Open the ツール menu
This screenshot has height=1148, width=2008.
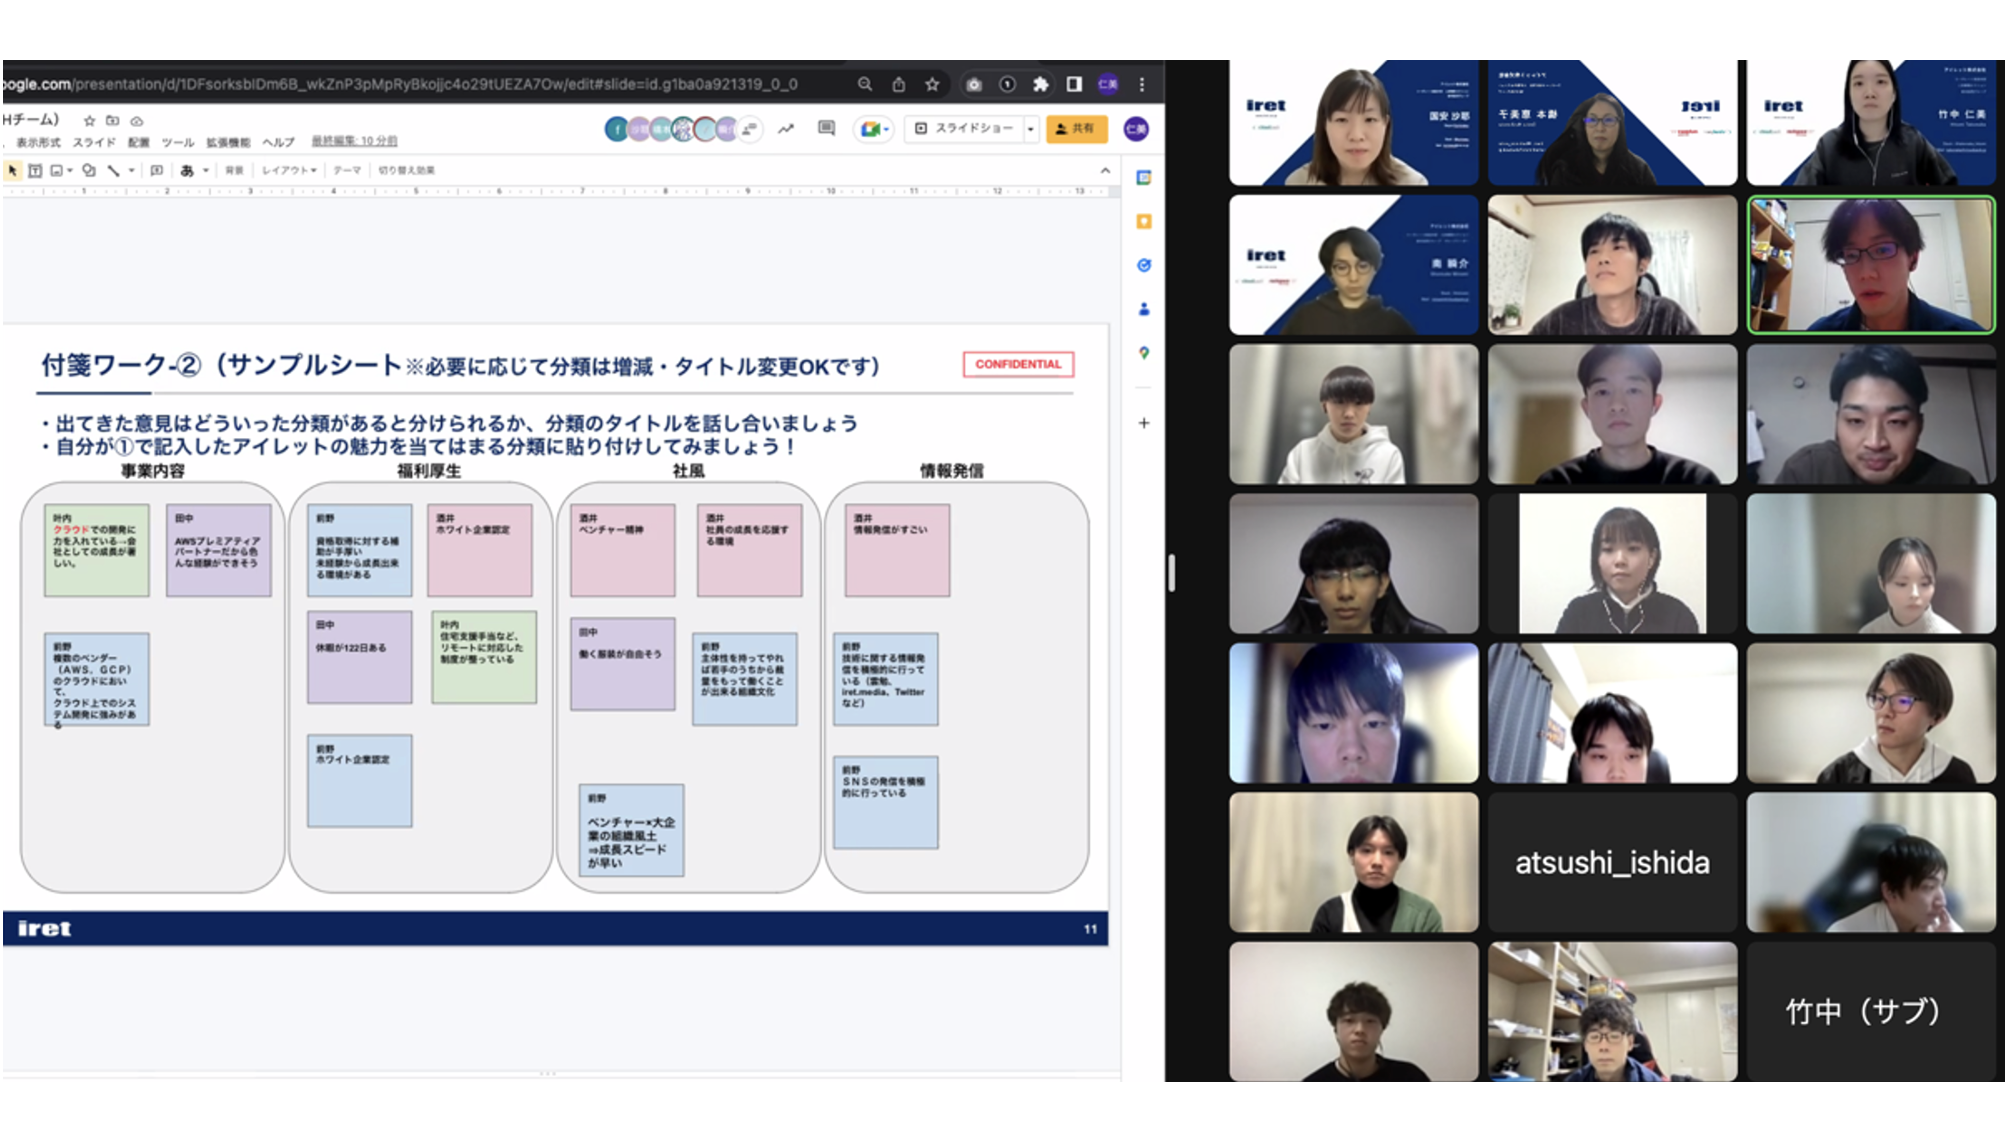click(x=178, y=143)
